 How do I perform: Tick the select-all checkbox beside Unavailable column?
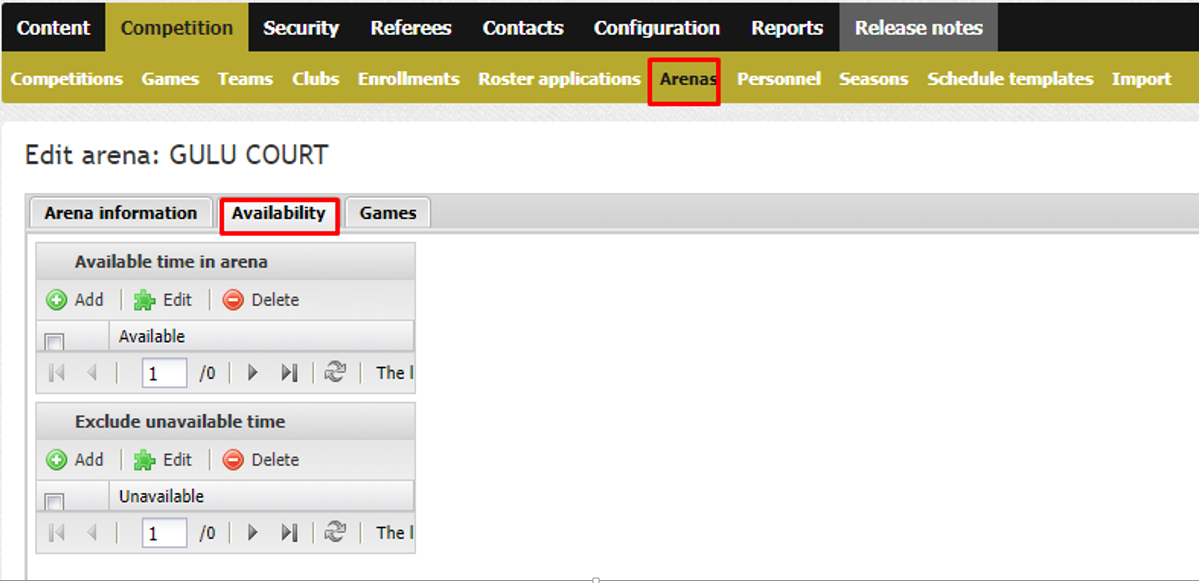[x=54, y=501]
